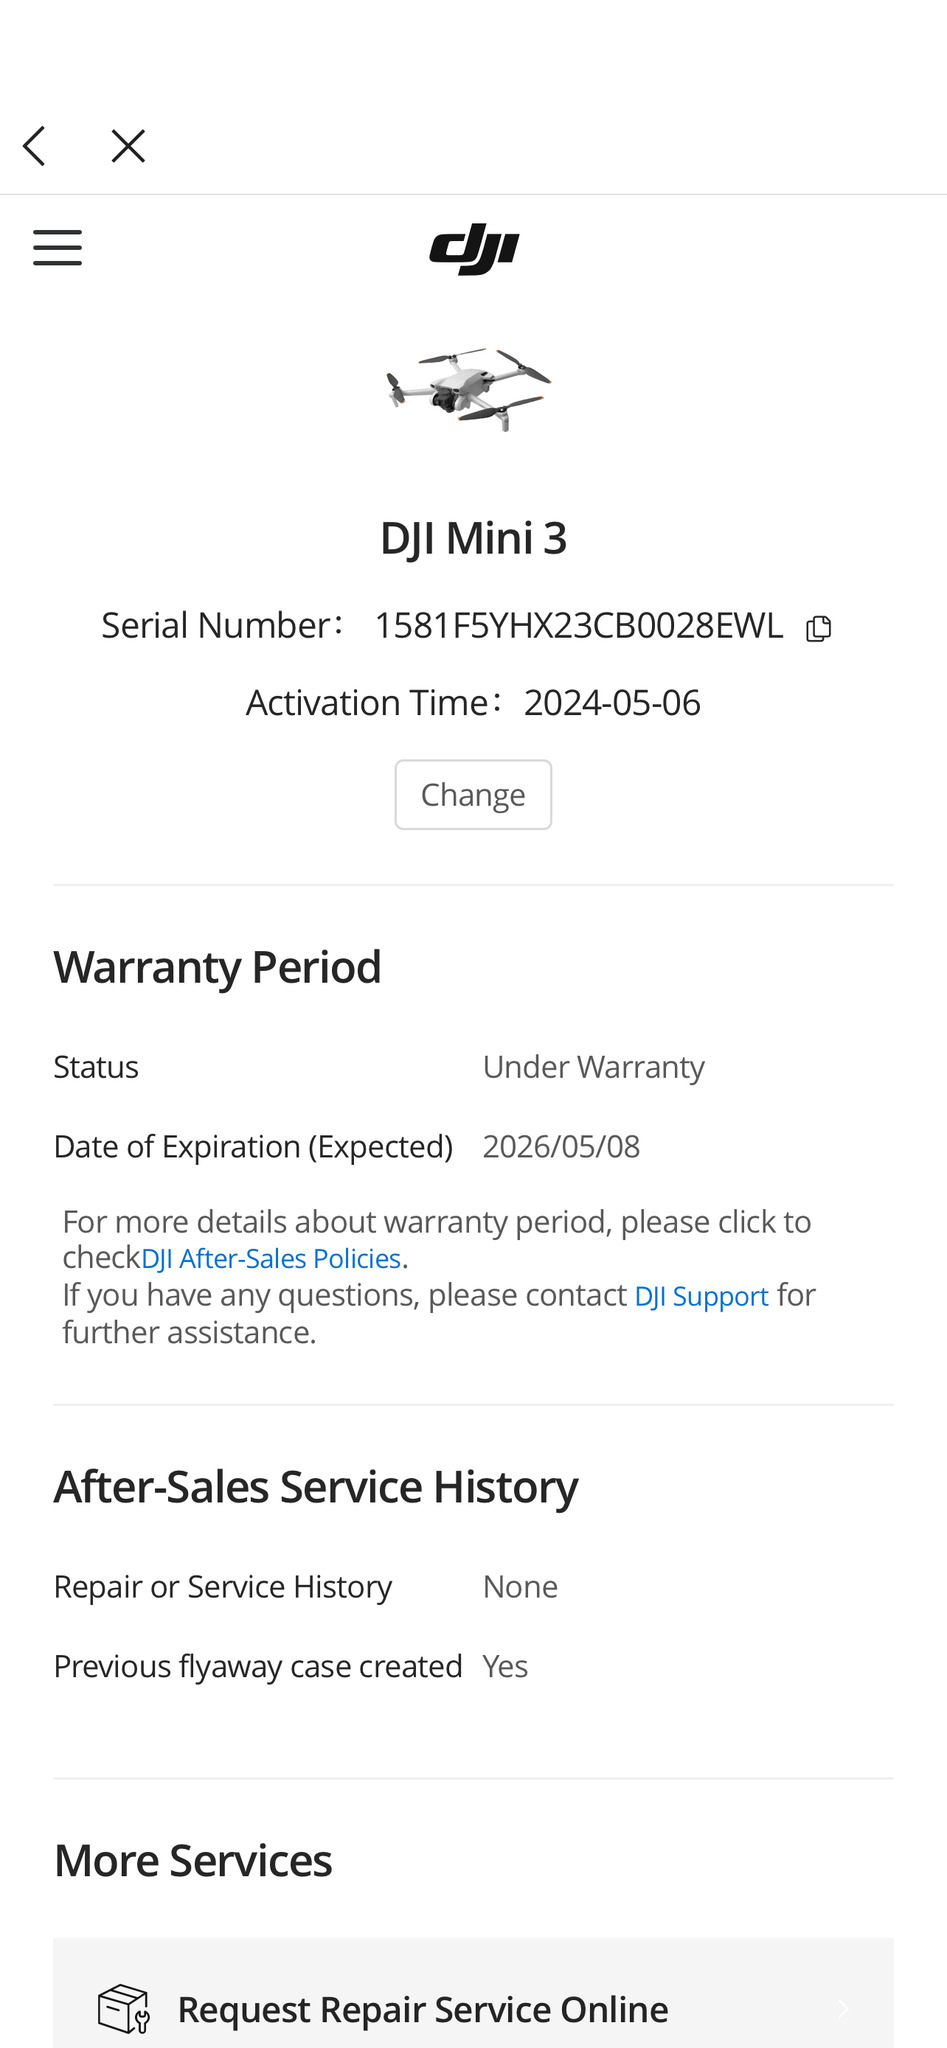
Task: Select Request Repair Service Online
Action: pyautogui.click(x=423, y=2009)
